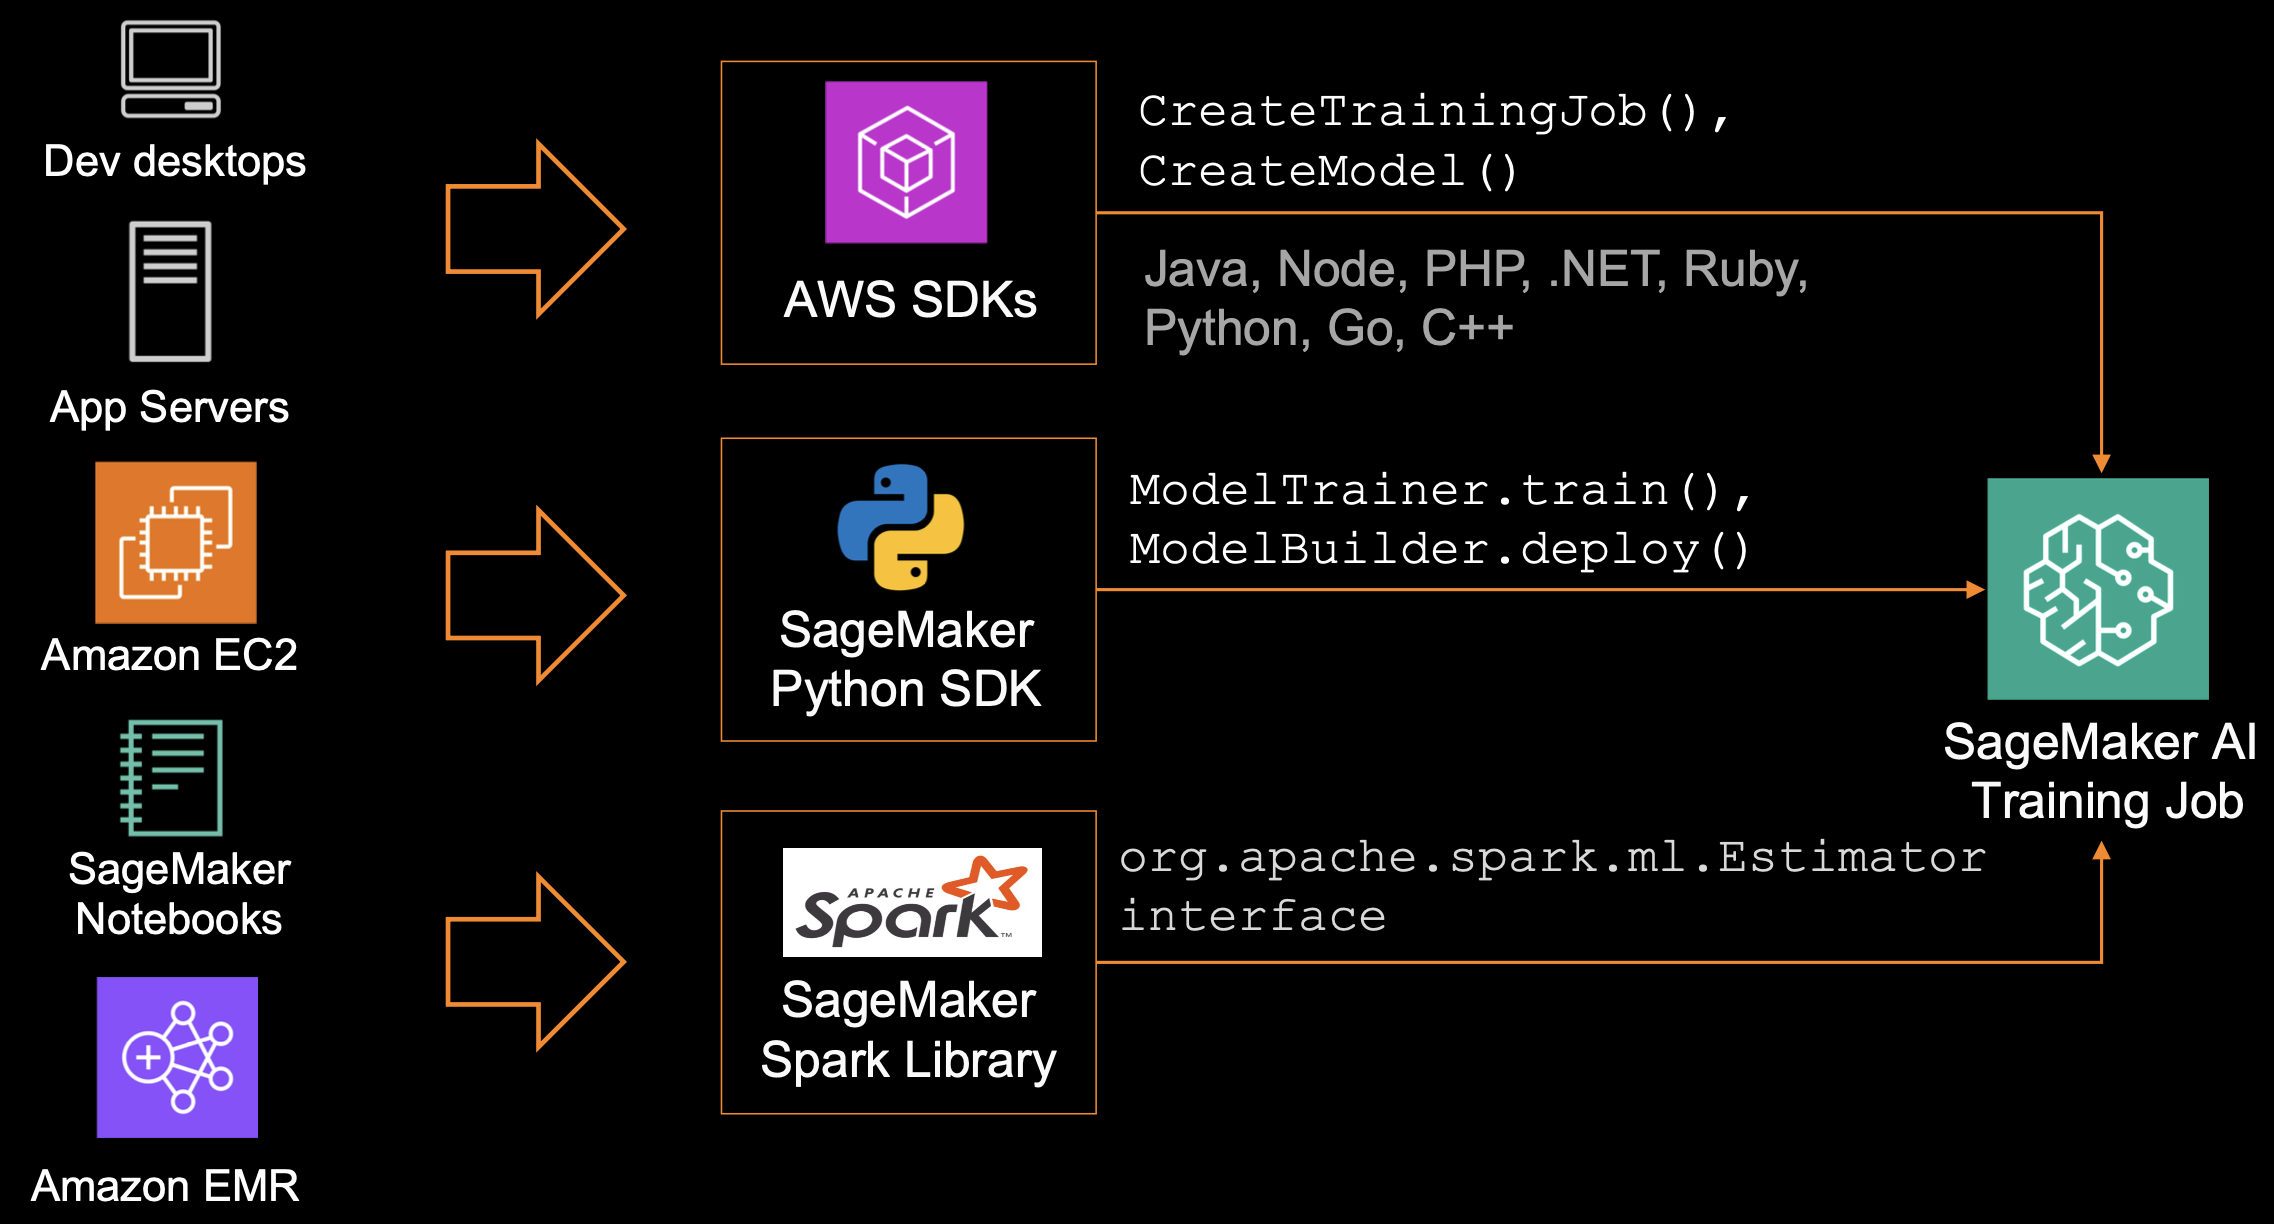Click the 'Python, Go, C++' text
This screenshot has height=1224, width=2274.
point(1328,328)
